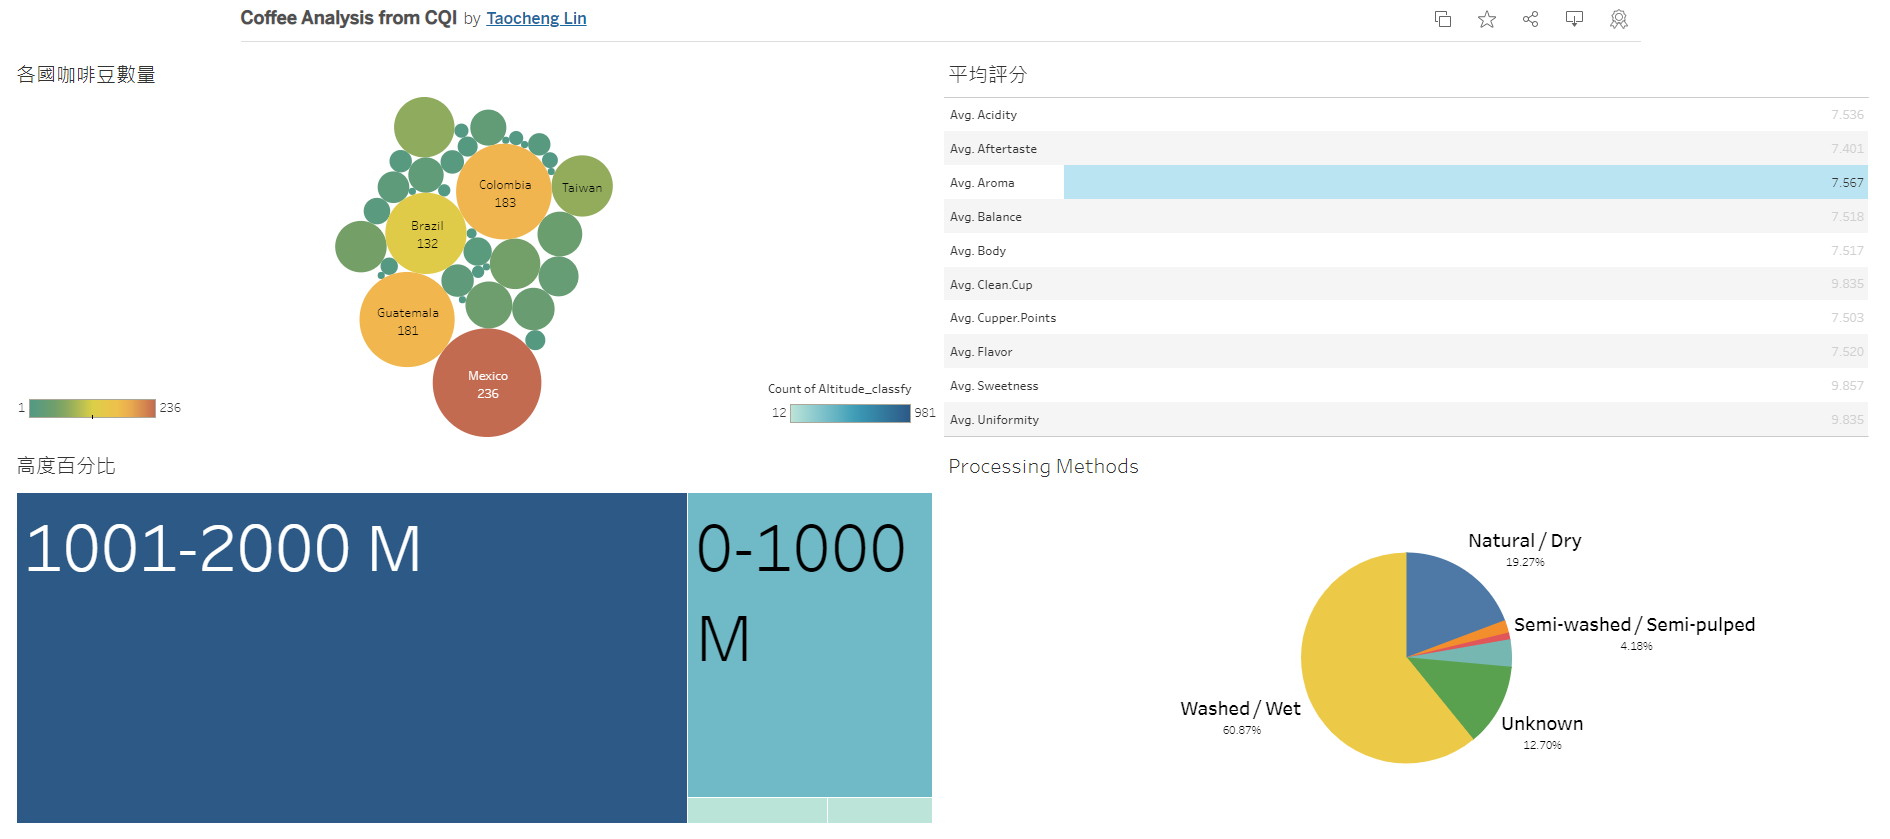This screenshot has width=1890, height=839.
Task: Select the Taiwan bubble
Action: point(582,186)
